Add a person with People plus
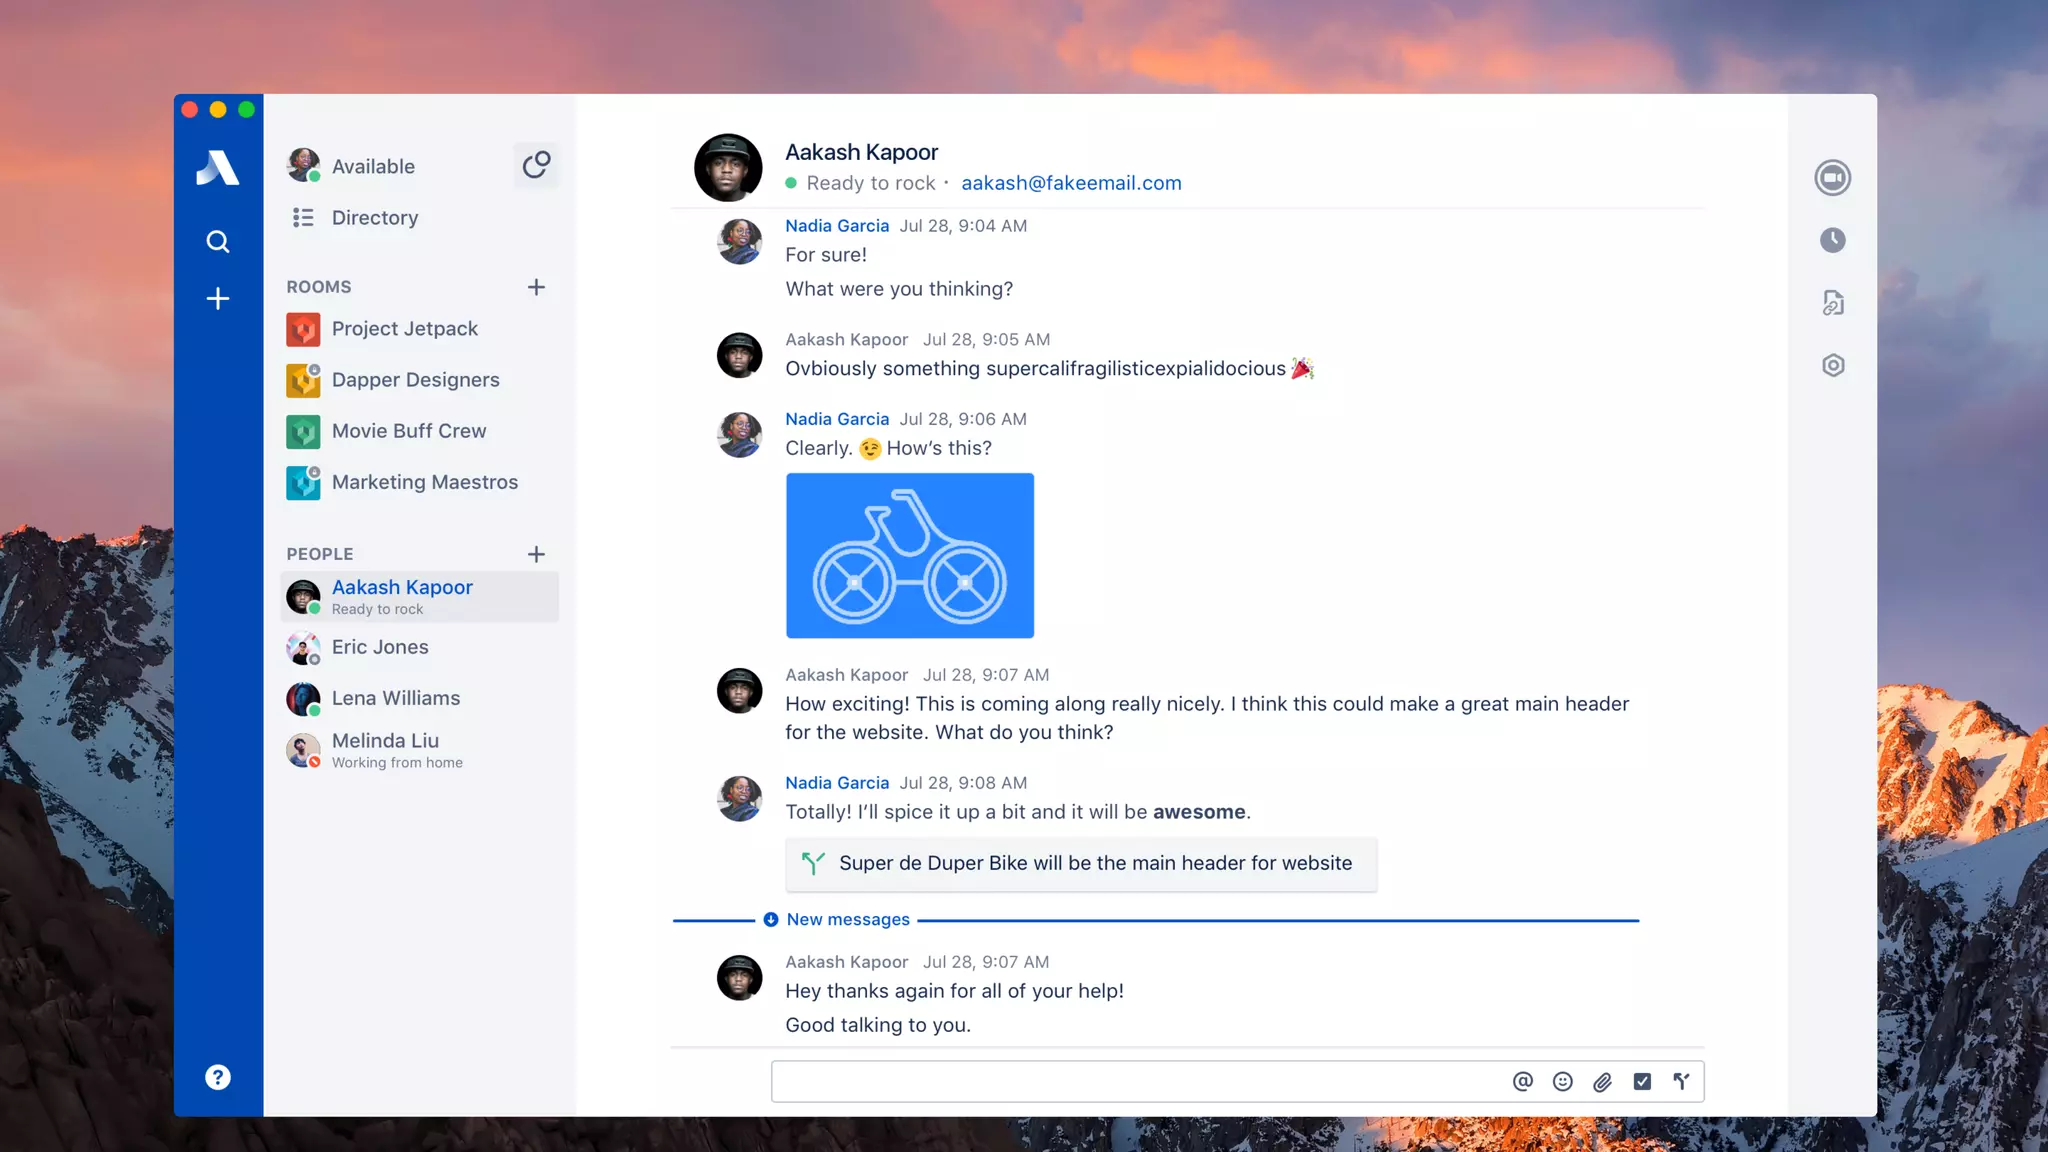 536,554
